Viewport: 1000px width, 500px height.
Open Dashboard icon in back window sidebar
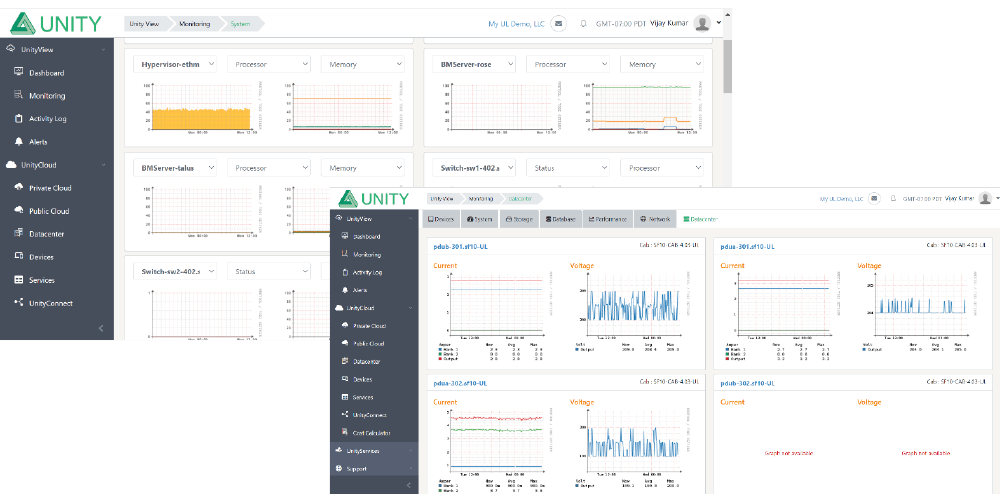[x=18, y=73]
